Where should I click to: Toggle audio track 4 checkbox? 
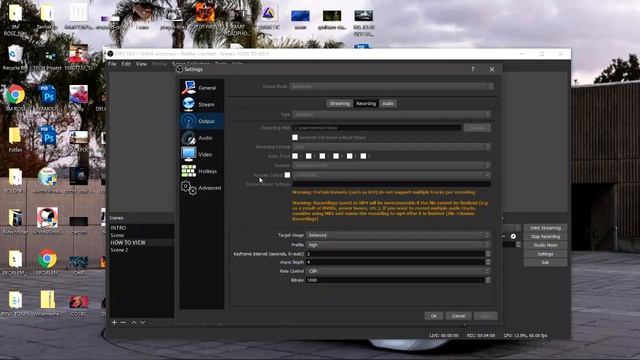click(x=336, y=156)
